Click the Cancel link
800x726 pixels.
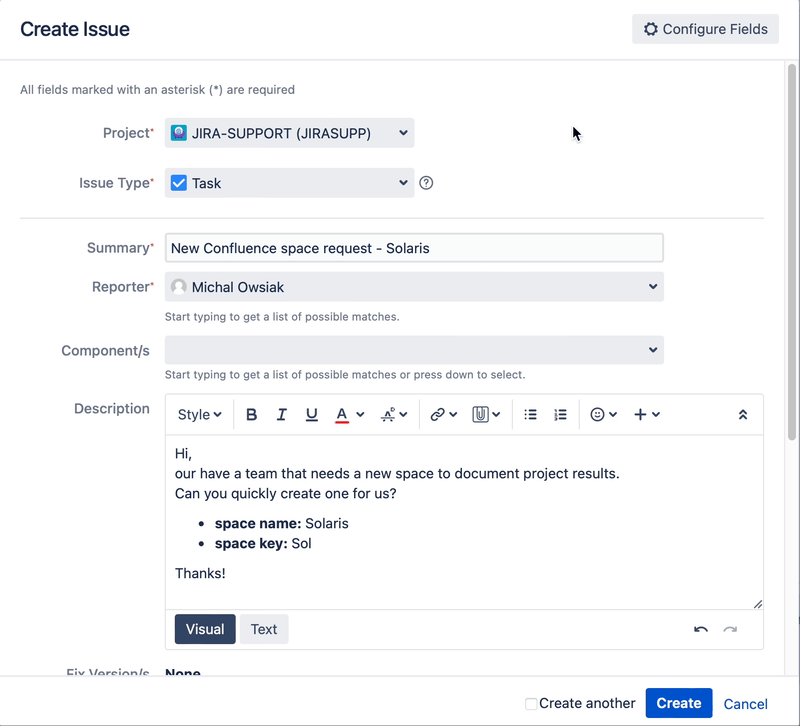[x=745, y=704]
